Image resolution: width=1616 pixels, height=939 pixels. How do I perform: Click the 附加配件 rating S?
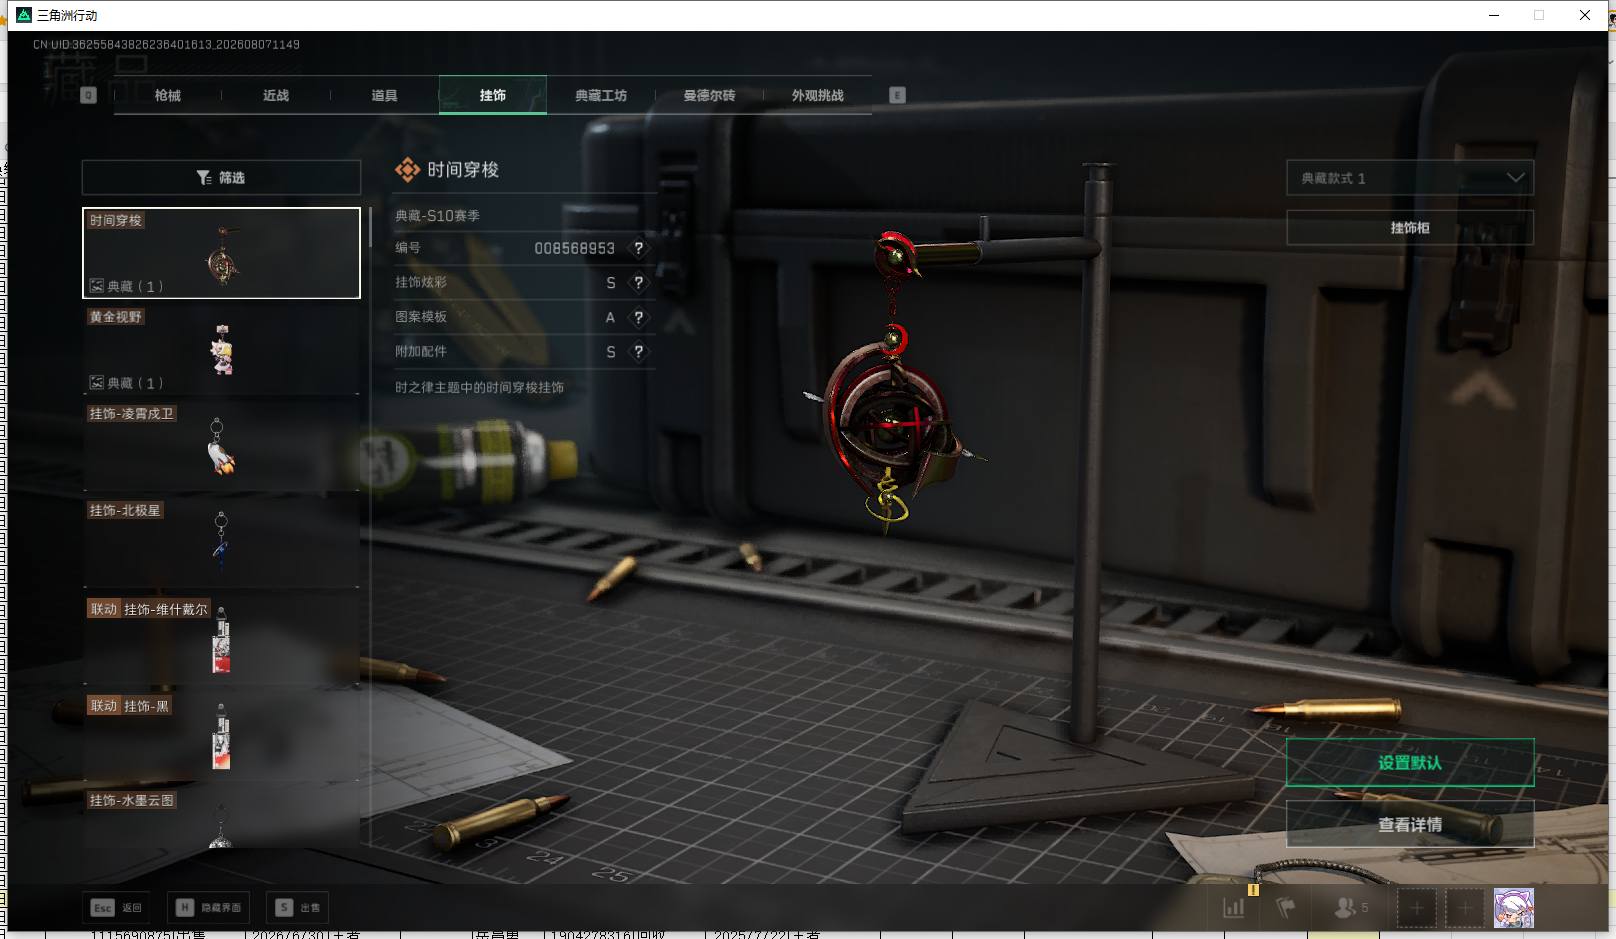pyautogui.click(x=611, y=352)
